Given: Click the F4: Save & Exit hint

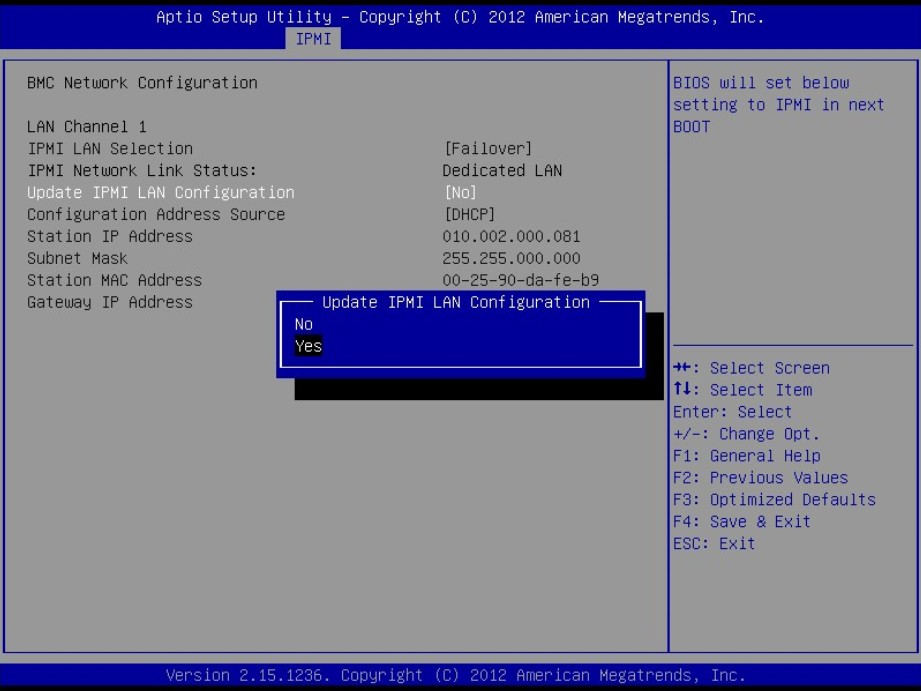Looking at the screenshot, I should (741, 522).
